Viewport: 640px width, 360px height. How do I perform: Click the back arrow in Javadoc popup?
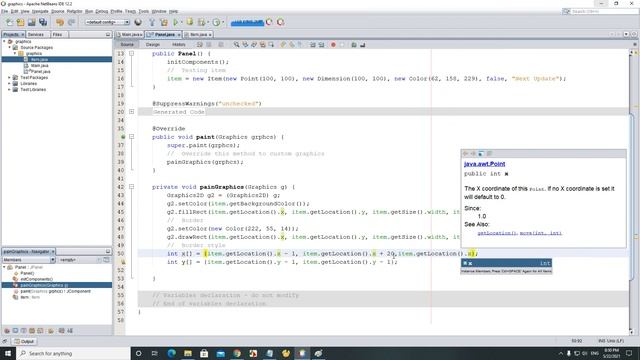[x=465, y=153]
